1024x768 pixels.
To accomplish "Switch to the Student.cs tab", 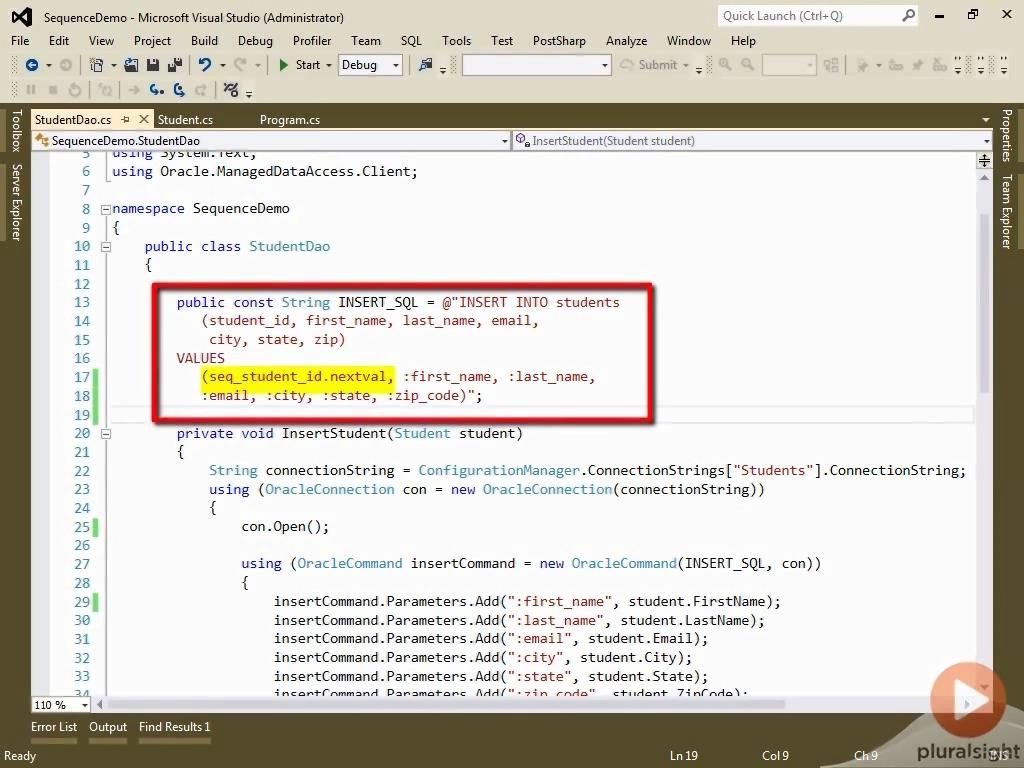I will click(x=185, y=120).
